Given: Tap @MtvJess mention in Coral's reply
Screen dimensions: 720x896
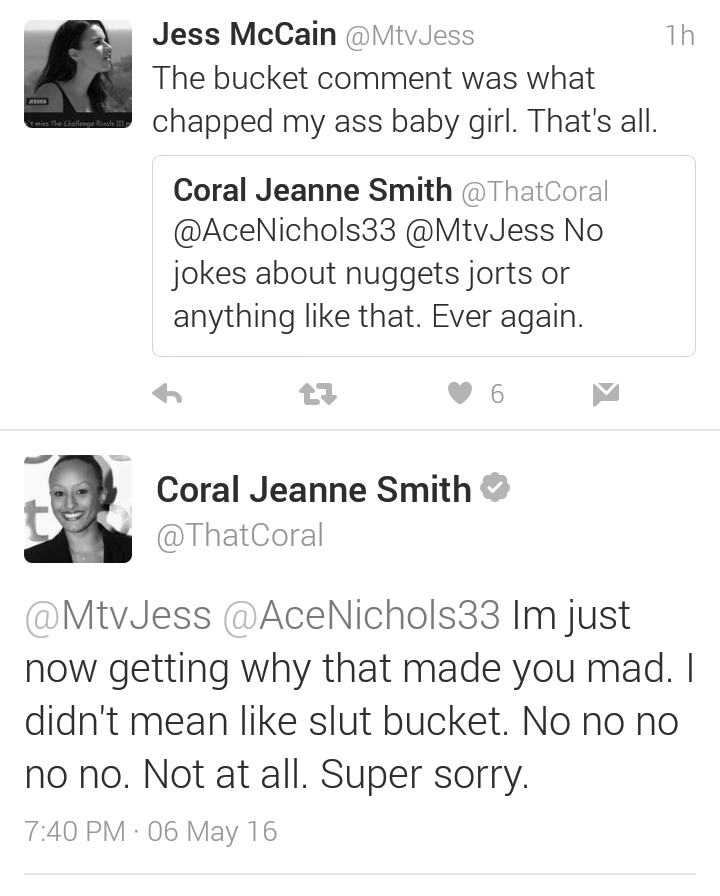Looking at the screenshot, I should (118, 615).
